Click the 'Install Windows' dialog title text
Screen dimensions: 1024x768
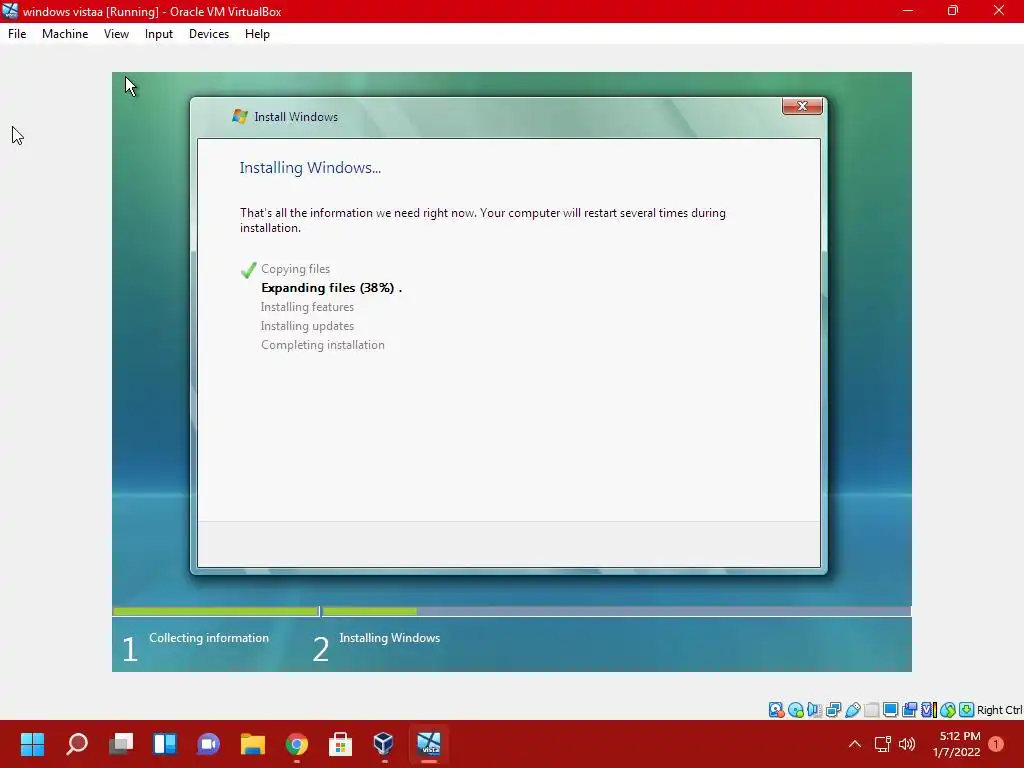(x=296, y=117)
